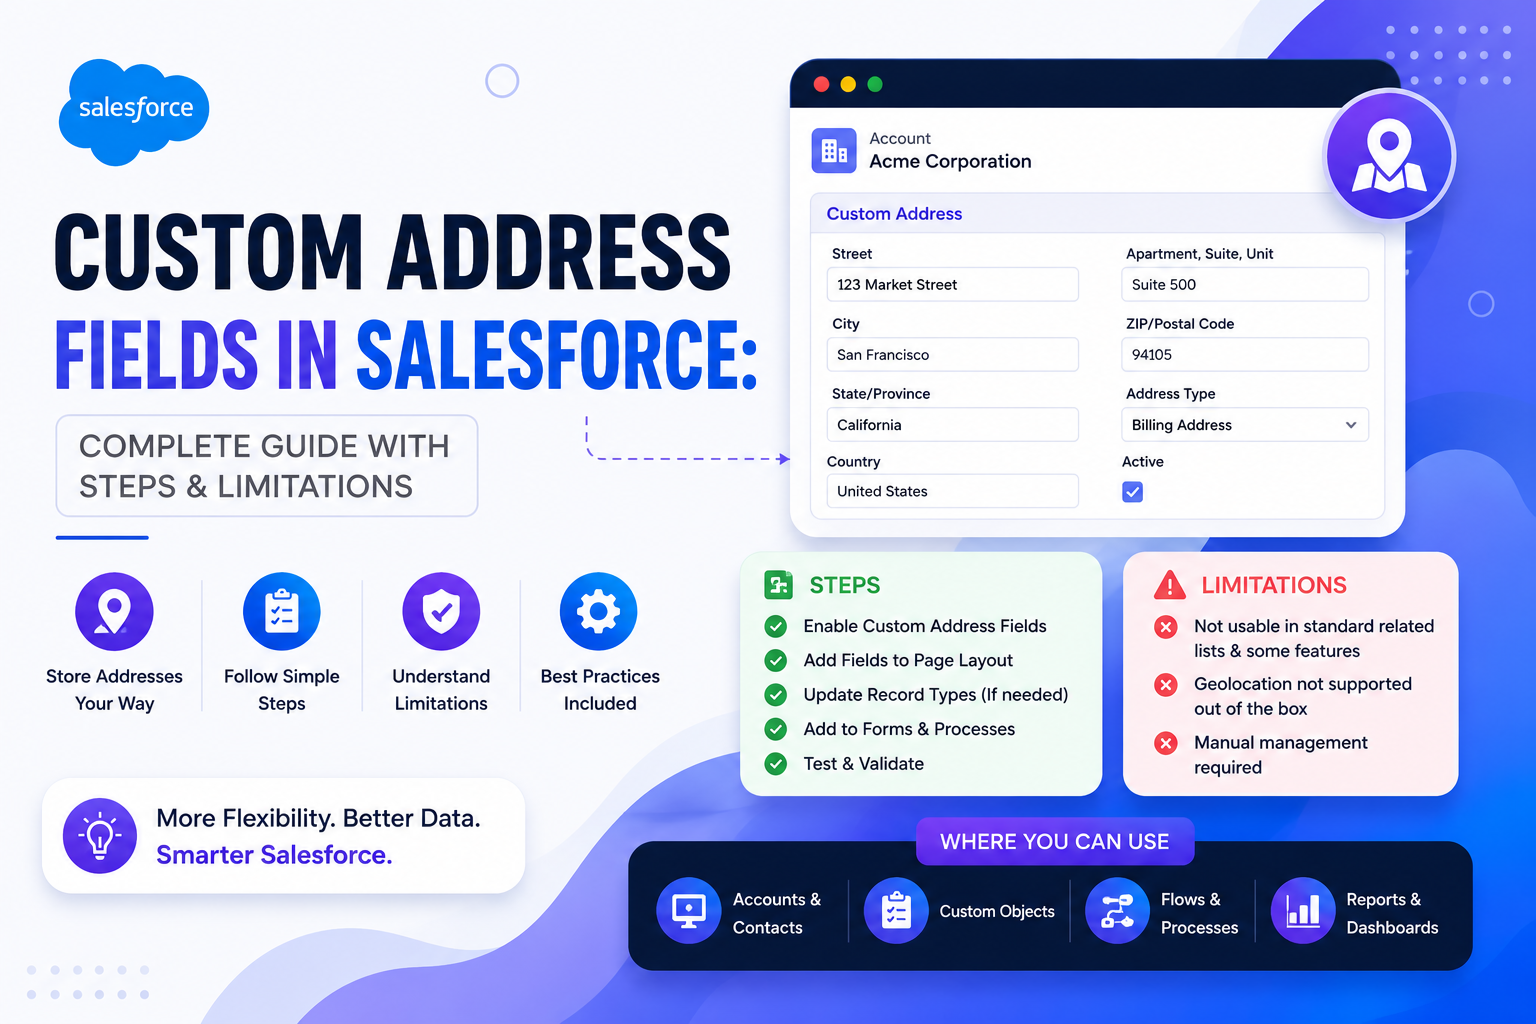Click green check beside Add to Forms & Processes
This screenshot has width=1536, height=1024.
tap(776, 730)
